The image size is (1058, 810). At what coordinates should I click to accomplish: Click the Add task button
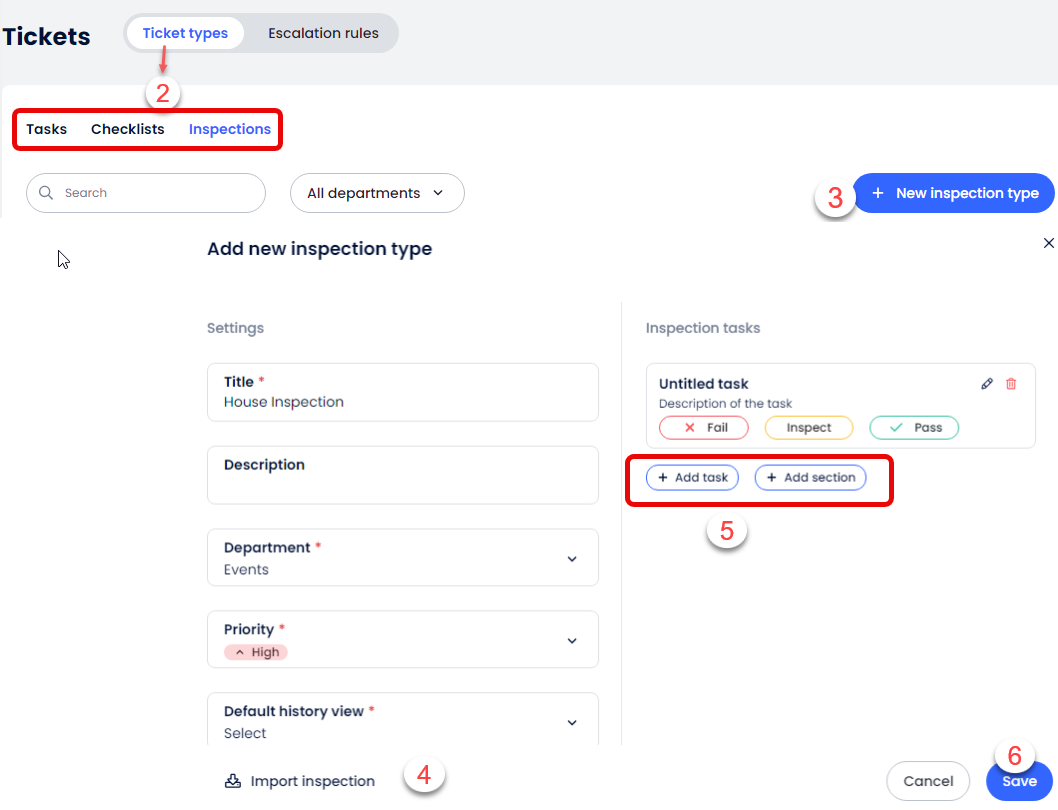pos(692,478)
